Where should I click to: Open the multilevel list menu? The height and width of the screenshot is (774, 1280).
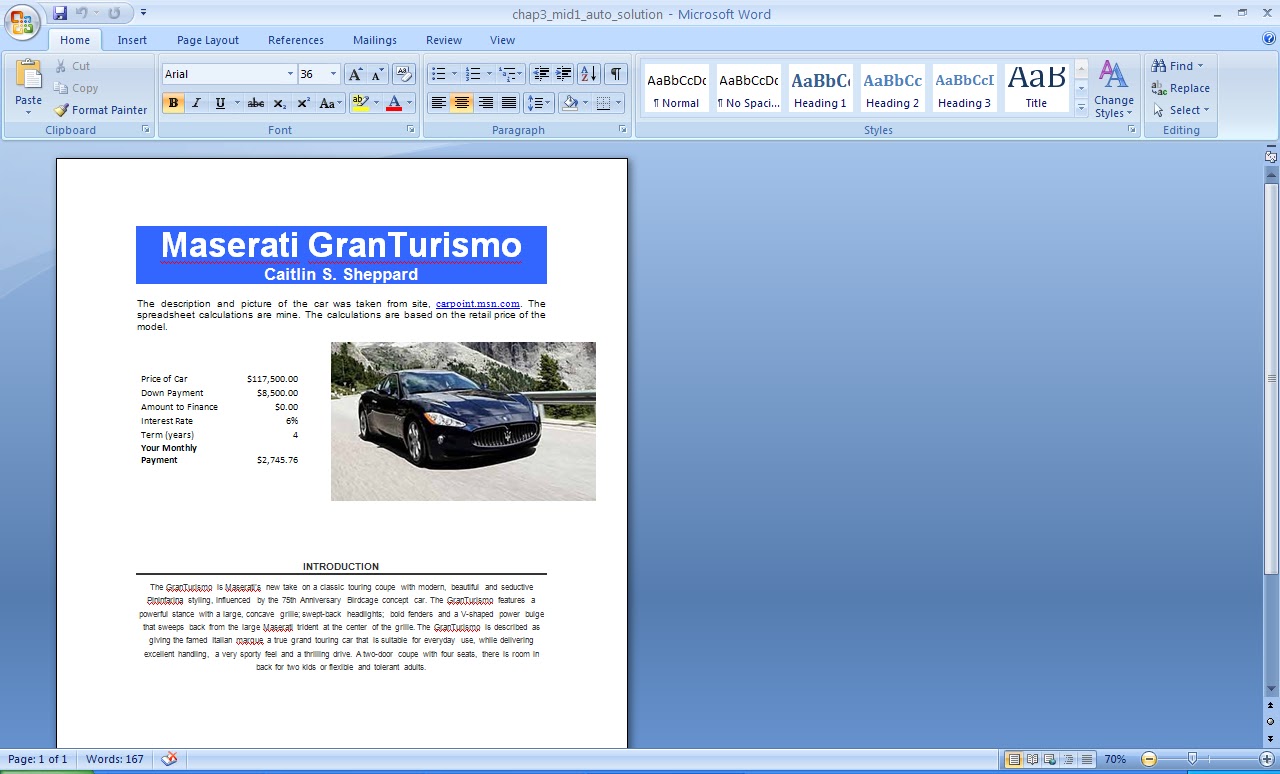click(510, 74)
